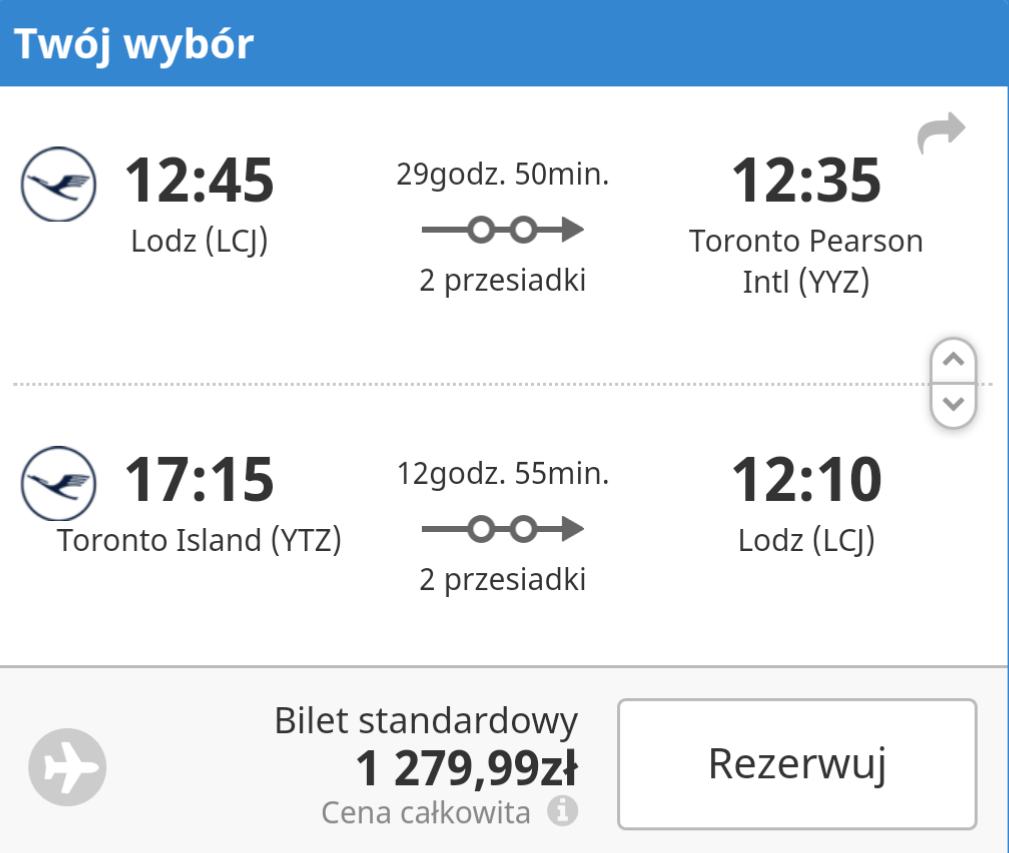Click the up chevron on flight switcher
1009x853 pixels.
tap(953, 360)
